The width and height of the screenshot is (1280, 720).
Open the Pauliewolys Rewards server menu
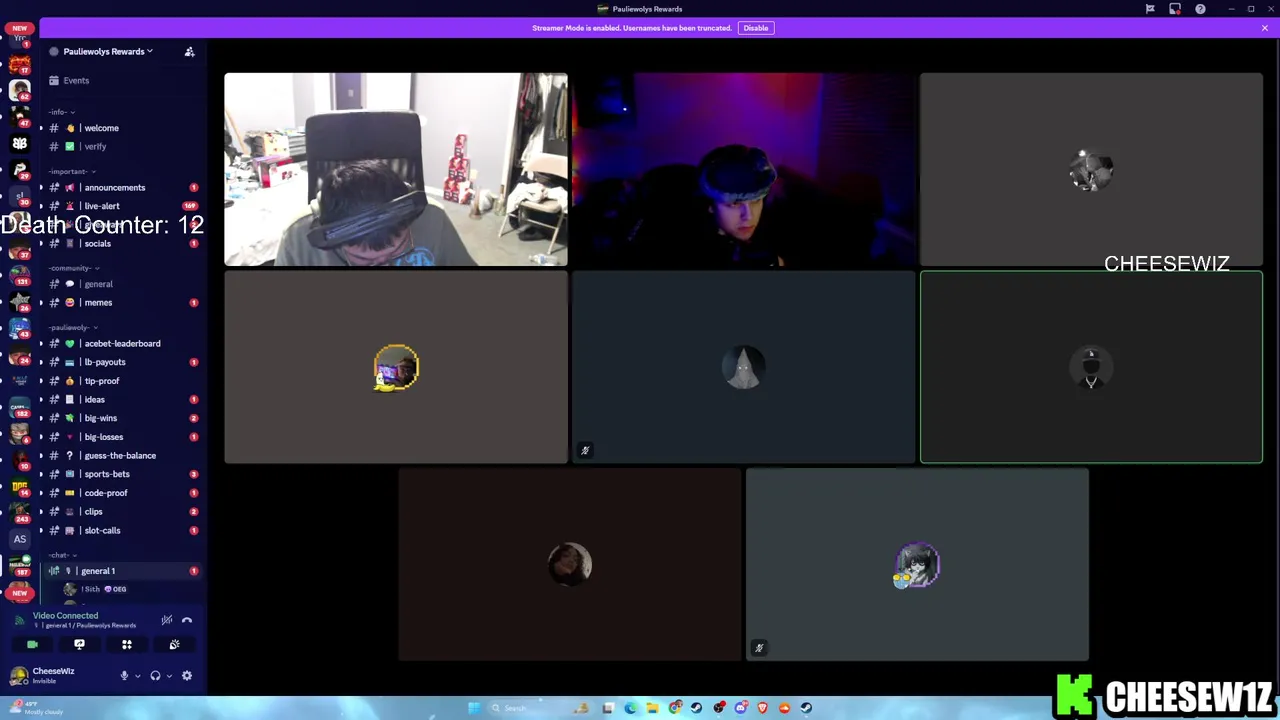pyautogui.click(x=108, y=51)
